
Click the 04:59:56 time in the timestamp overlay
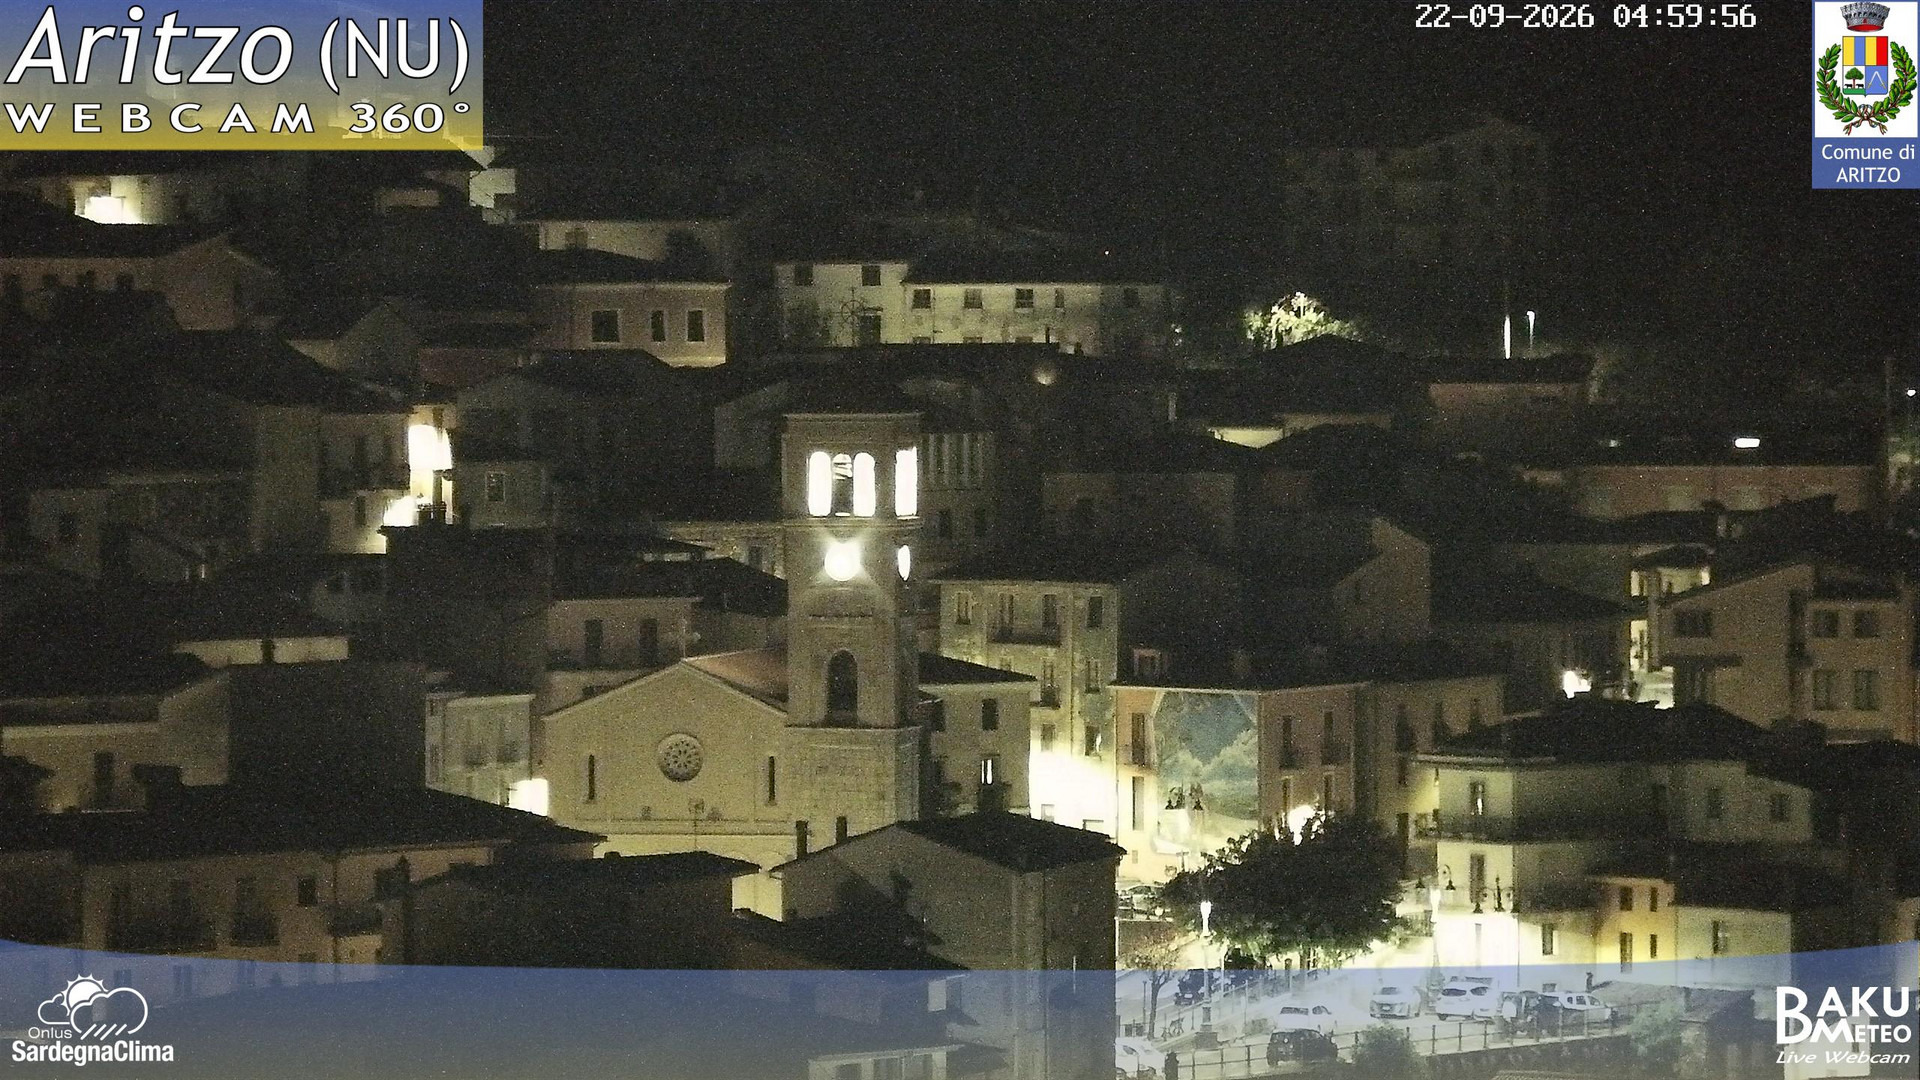tap(1684, 17)
